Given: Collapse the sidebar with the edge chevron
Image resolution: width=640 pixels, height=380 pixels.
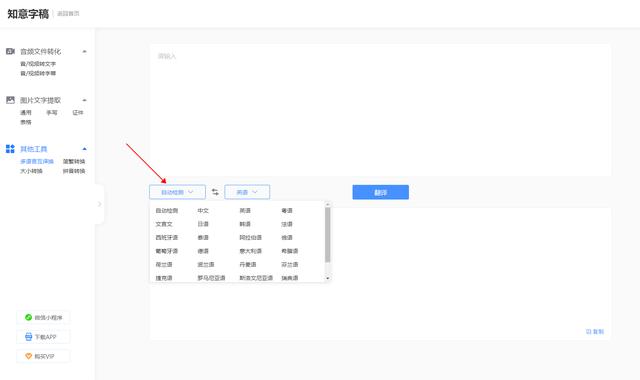Looking at the screenshot, I should coord(100,204).
